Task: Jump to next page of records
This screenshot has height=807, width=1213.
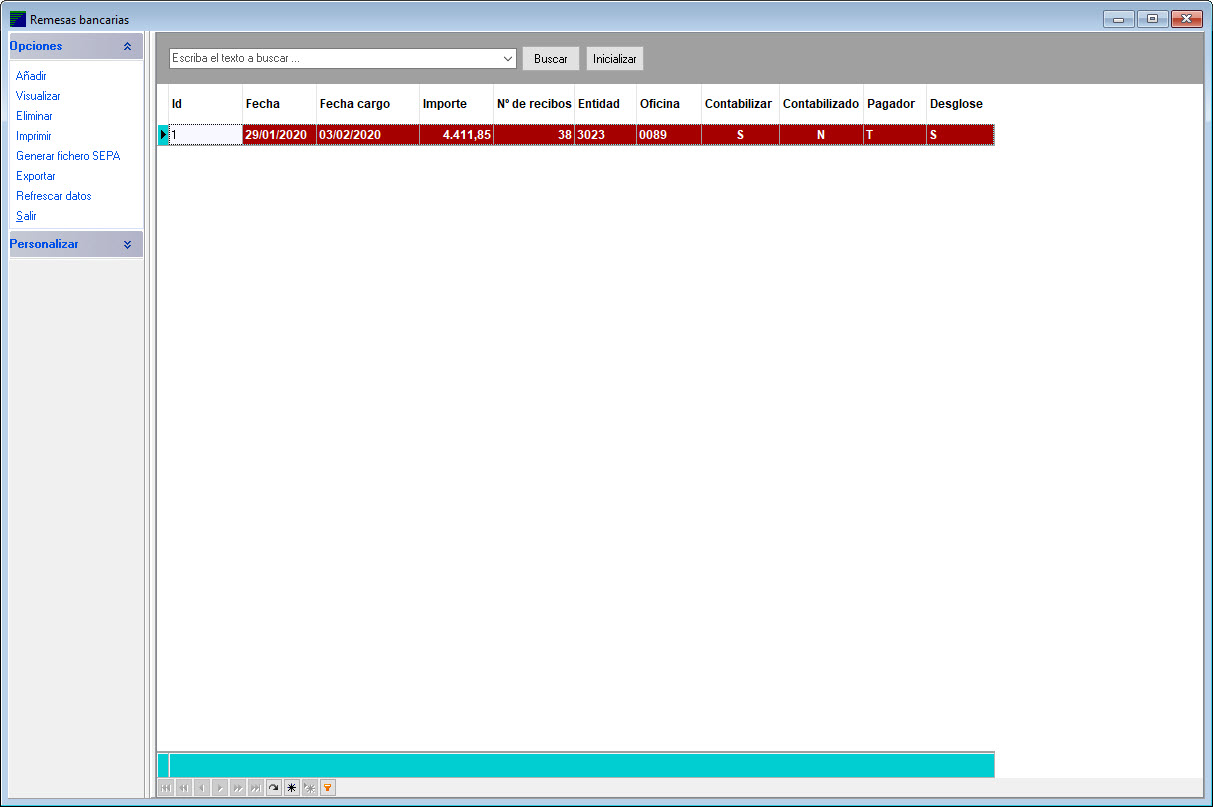Action: pyautogui.click(x=237, y=788)
